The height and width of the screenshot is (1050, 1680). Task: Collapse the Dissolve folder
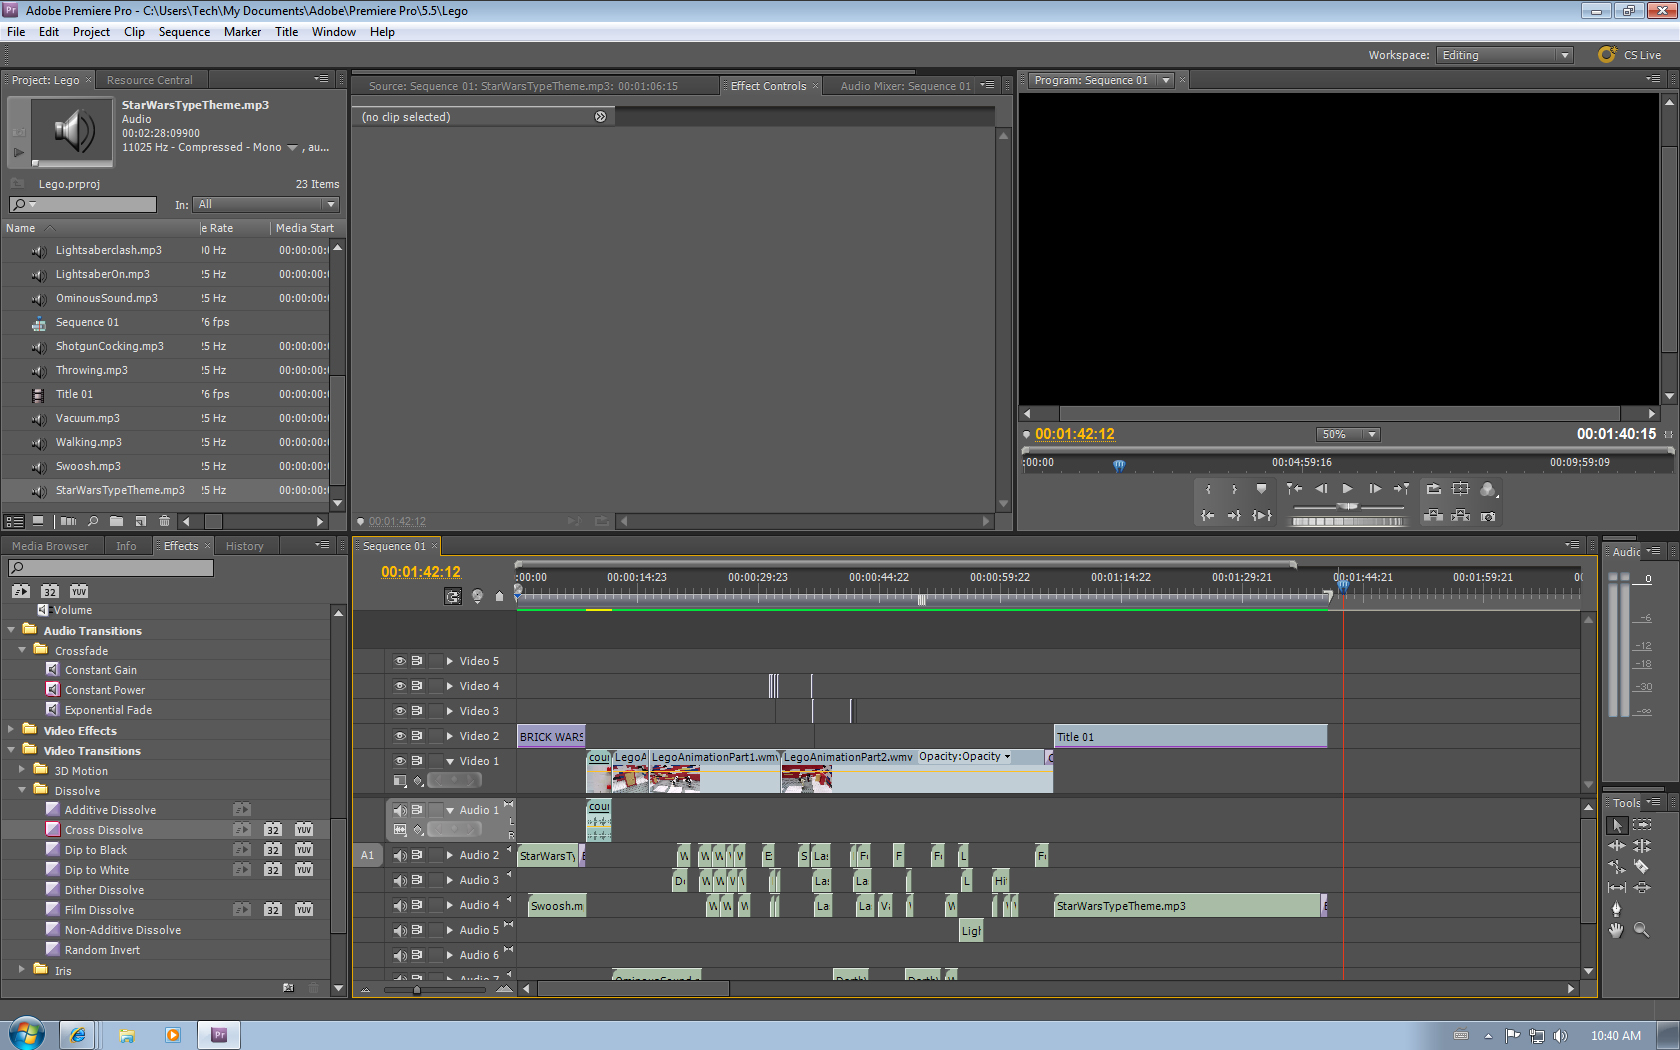point(22,790)
